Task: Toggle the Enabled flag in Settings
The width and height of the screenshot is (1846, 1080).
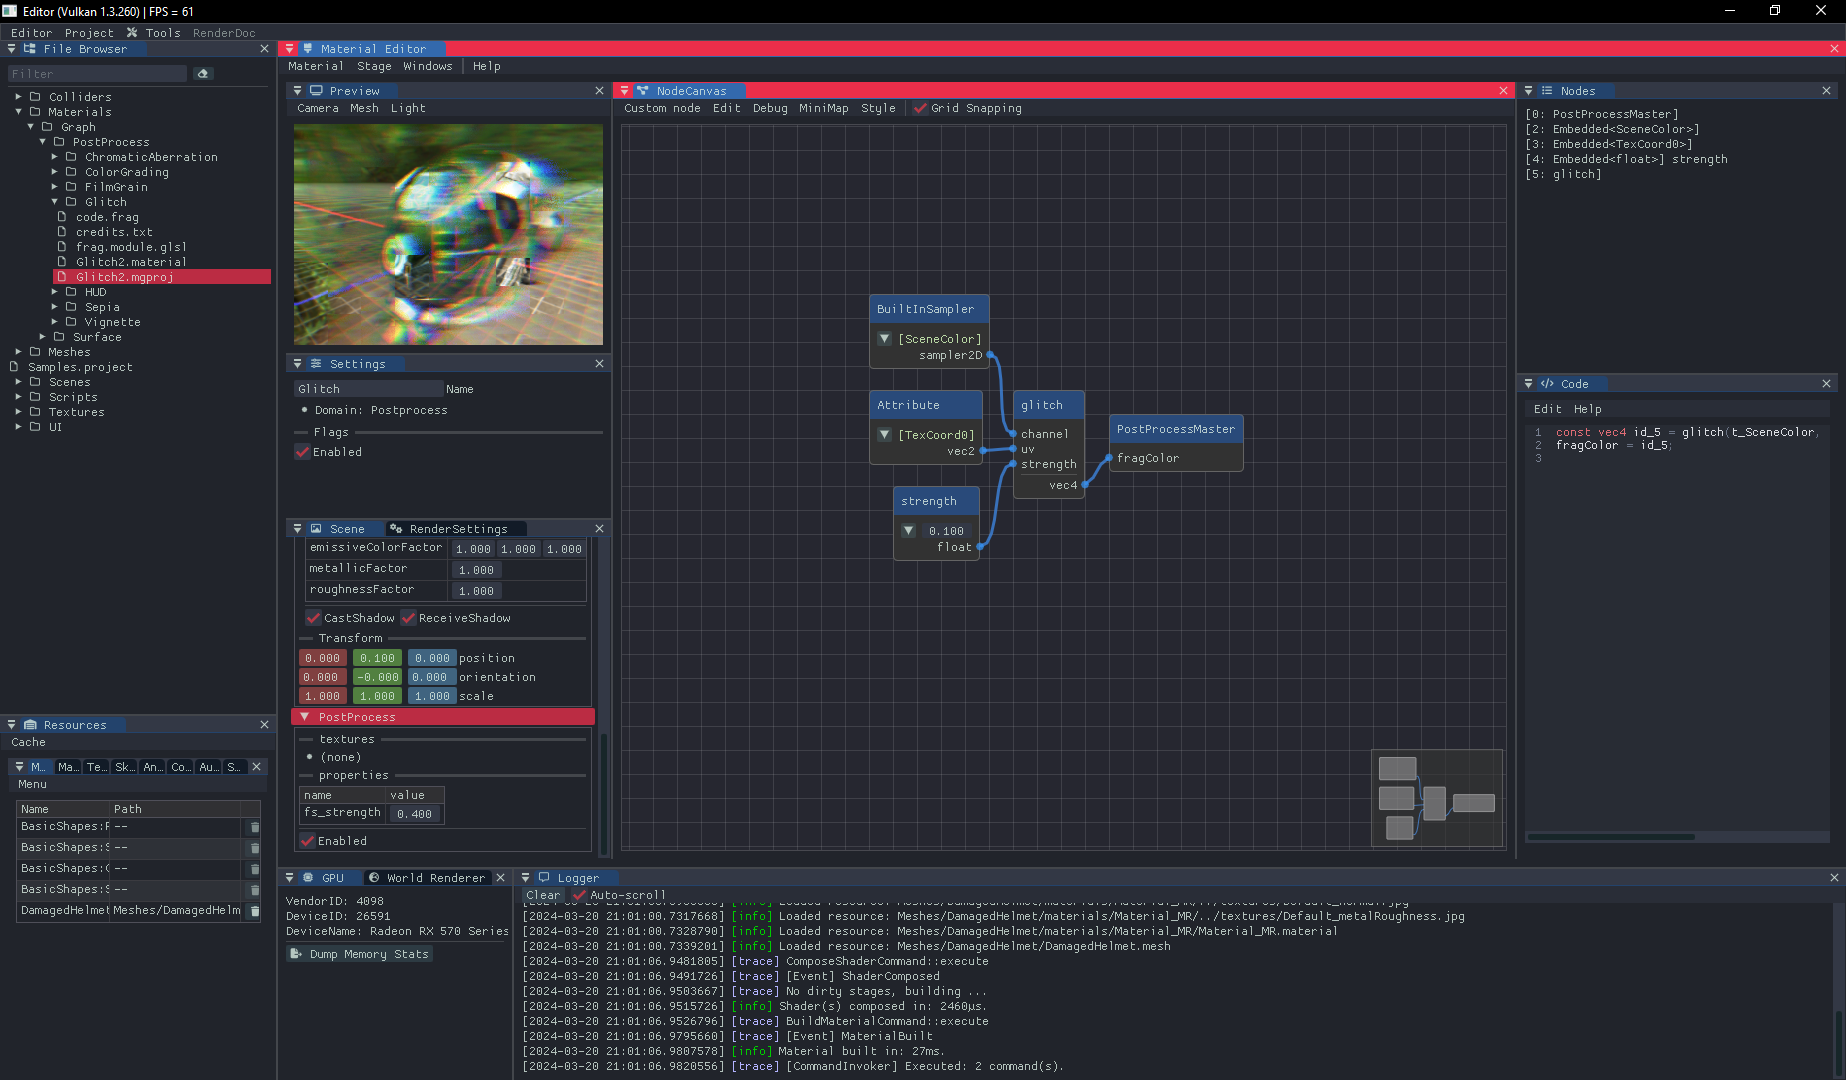Action: 303,452
